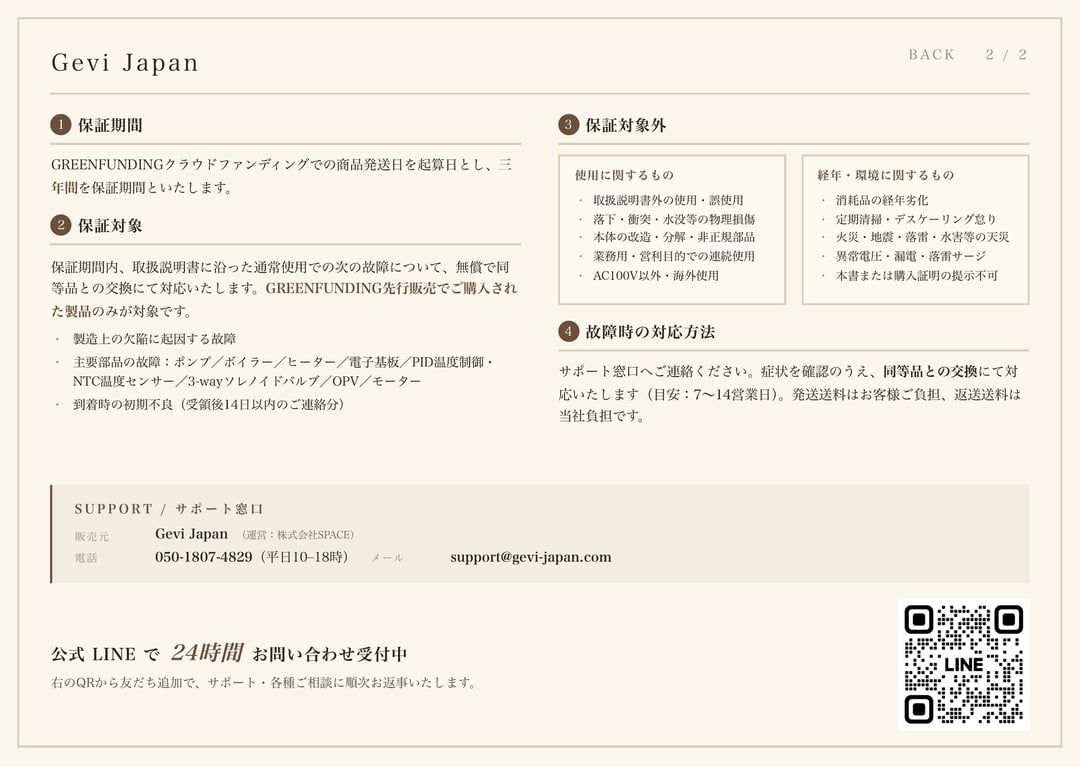Click the 経年・環境に関するもの box title
Viewport: 1082px width, 768px height.
tap(886, 175)
